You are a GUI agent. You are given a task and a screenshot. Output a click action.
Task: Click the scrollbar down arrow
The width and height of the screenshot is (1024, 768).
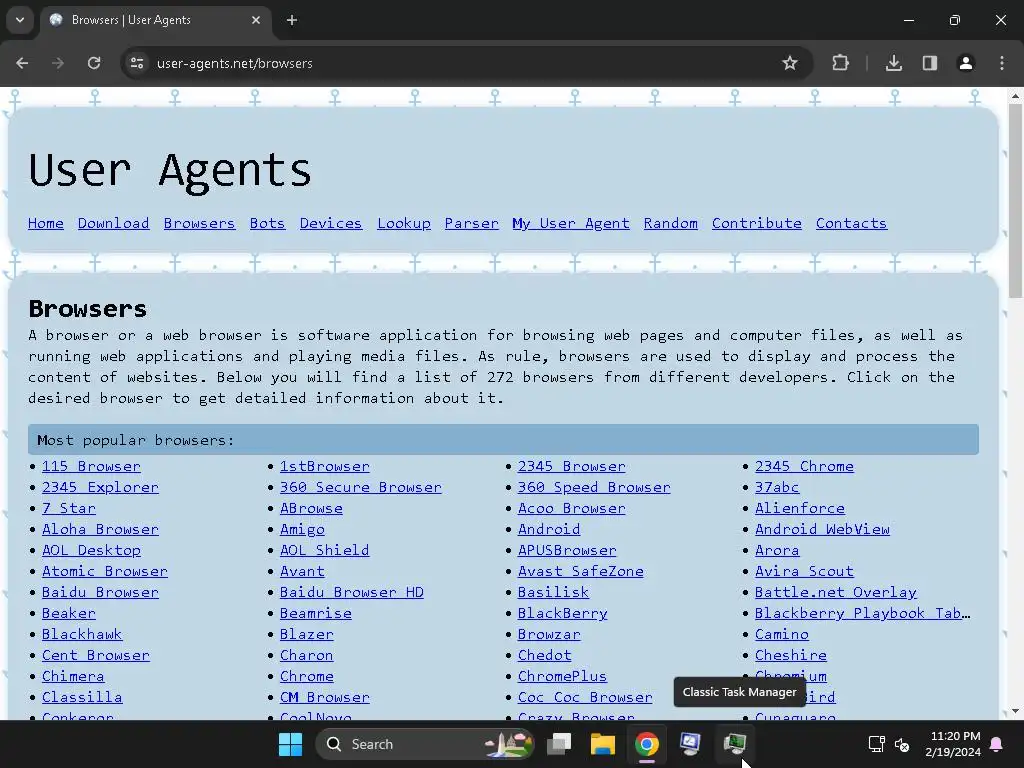click(1015, 711)
